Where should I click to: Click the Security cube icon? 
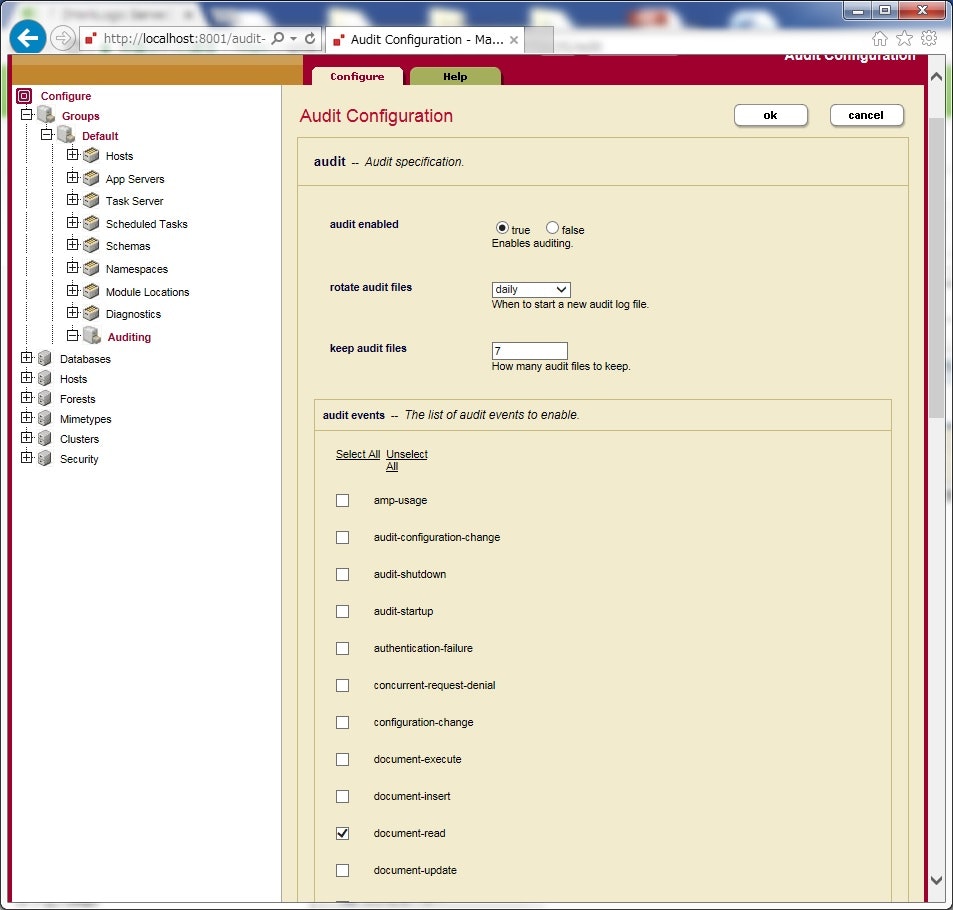click(44, 458)
